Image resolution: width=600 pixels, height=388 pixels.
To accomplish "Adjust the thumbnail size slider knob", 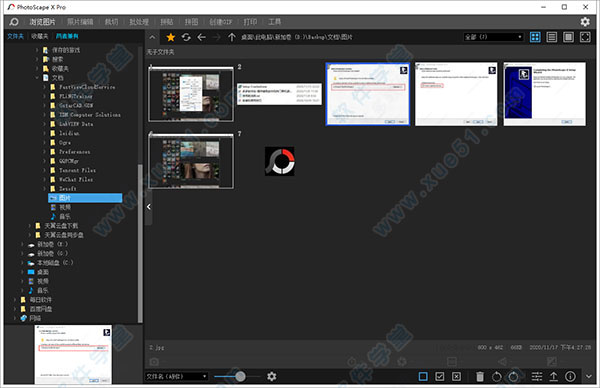I will pos(240,377).
